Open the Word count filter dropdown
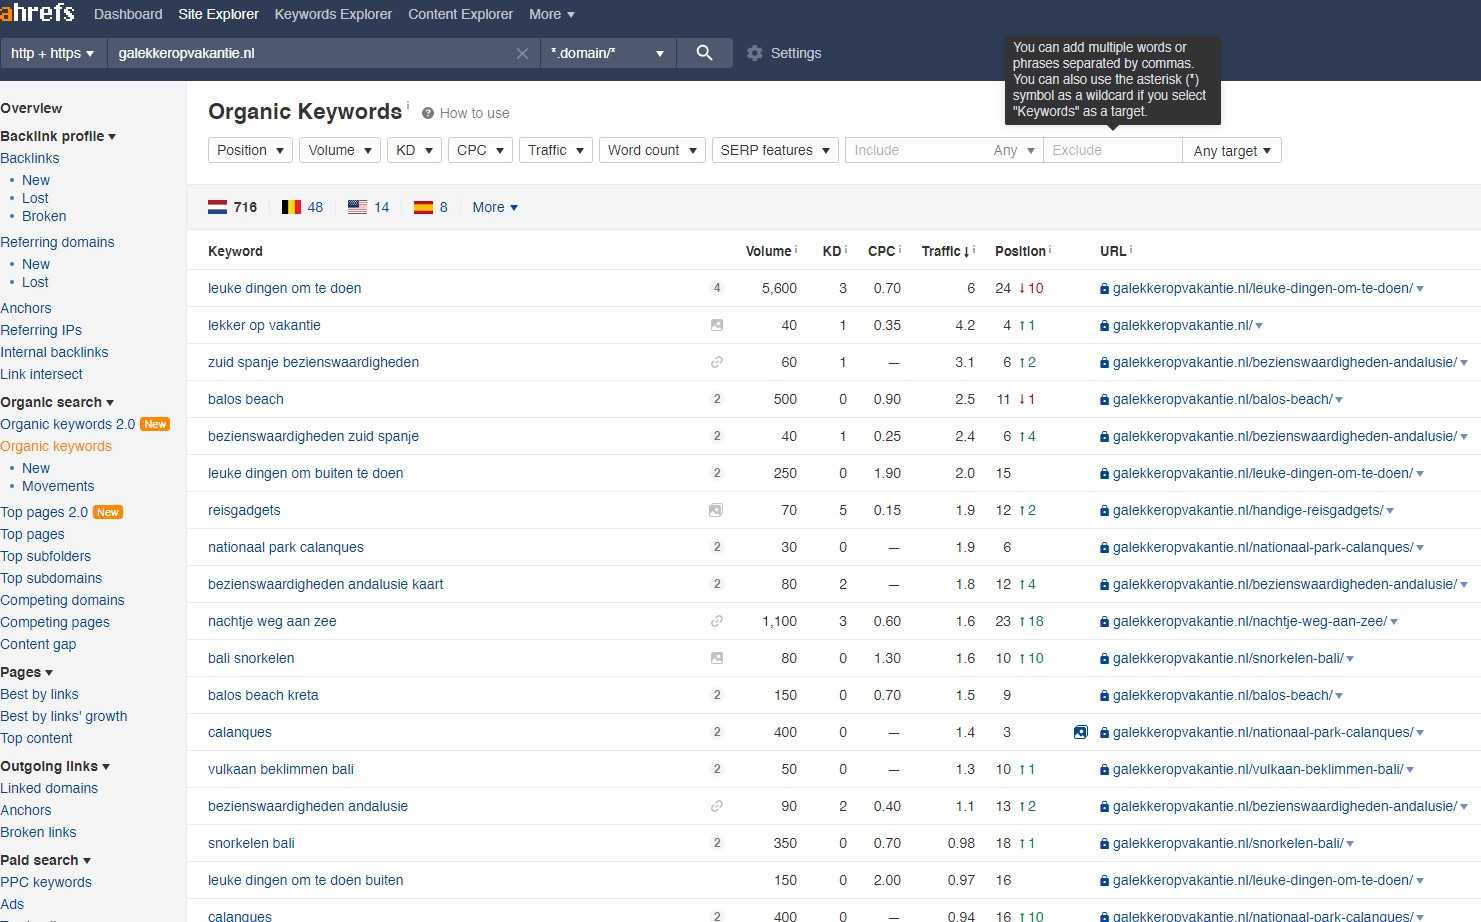This screenshot has width=1481, height=922. [x=652, y=150]
